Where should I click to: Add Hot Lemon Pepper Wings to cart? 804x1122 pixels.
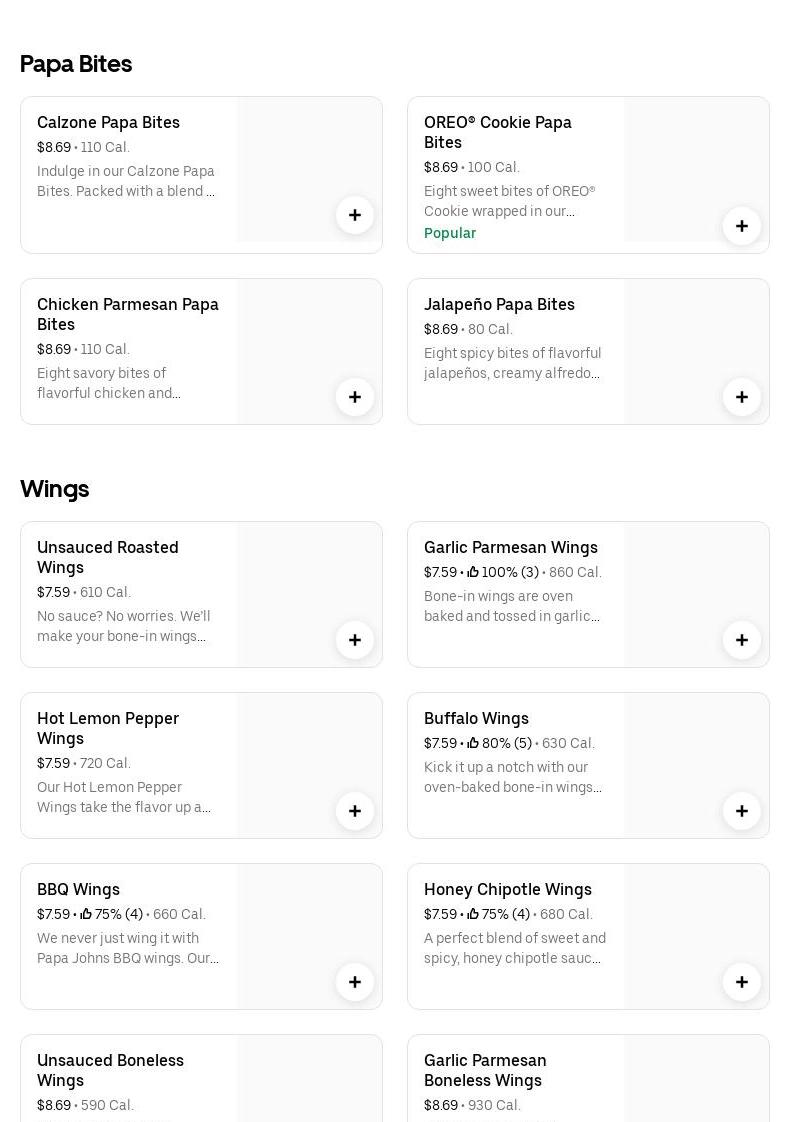(x=355, y=811)
